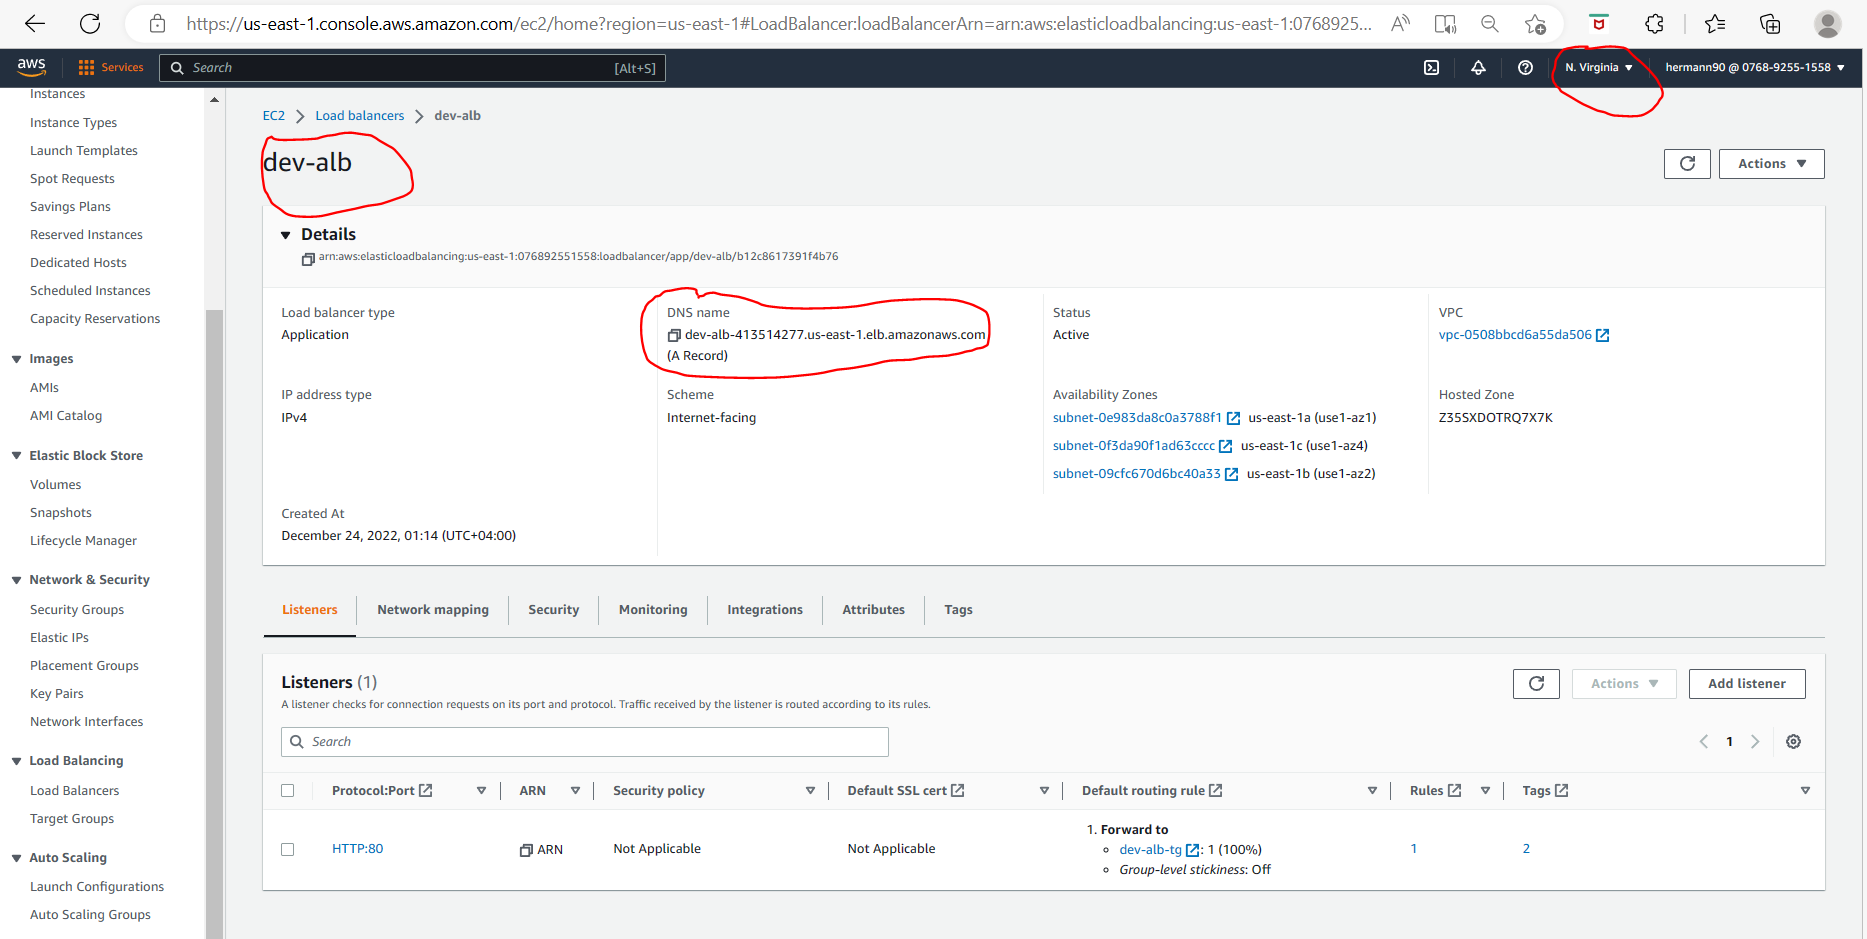This screenshot has height=939, width=1867.
Task: Go to the next listeners page arrow
Action: click(1755, 742)
